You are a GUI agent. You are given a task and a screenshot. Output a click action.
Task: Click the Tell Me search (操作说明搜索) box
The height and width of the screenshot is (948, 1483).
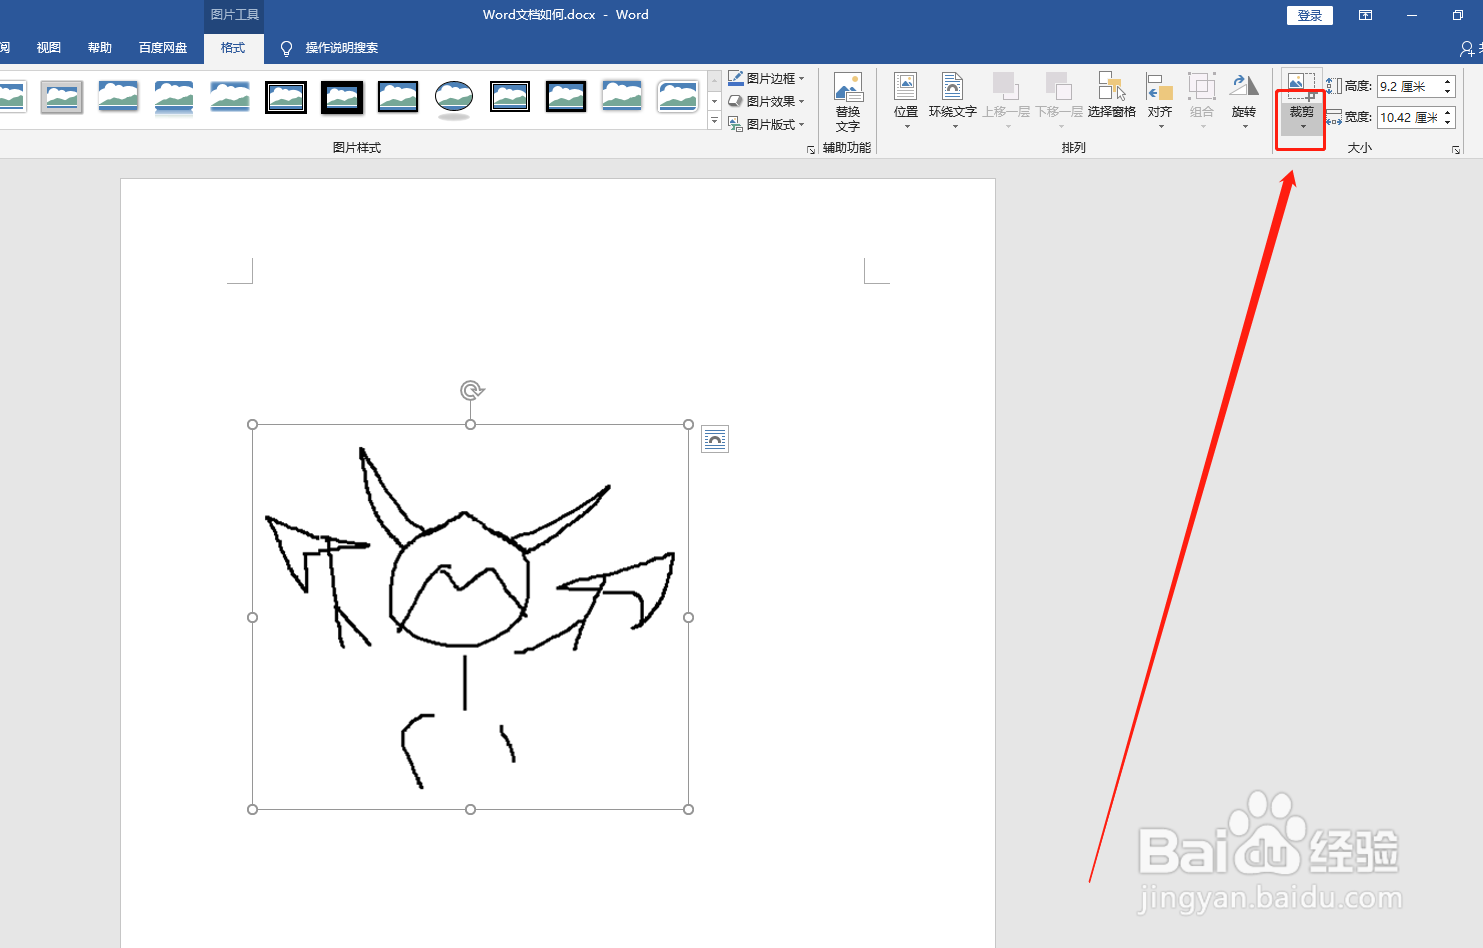click(x=342, y=48)
